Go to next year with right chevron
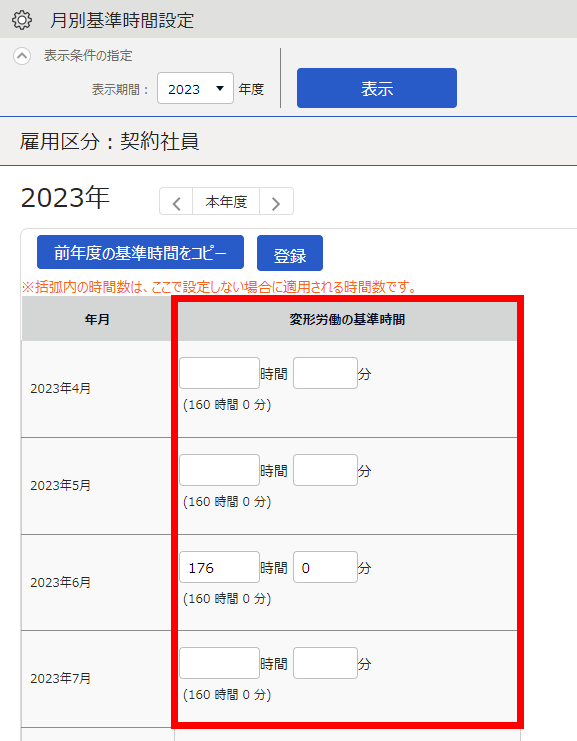The width and height of the screenshot is (577, 741). click(276, 202)
